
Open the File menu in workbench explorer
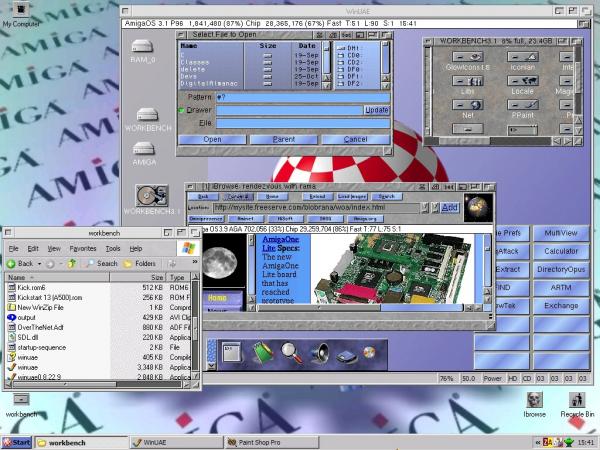(13, 249)
